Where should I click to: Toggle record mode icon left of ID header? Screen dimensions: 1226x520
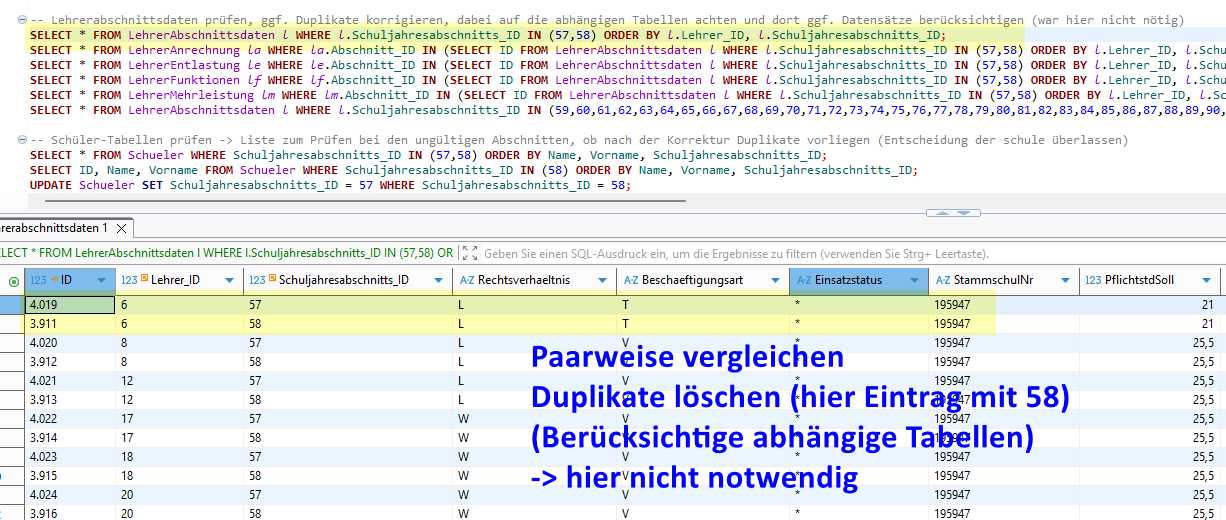(x=12, y=281)
